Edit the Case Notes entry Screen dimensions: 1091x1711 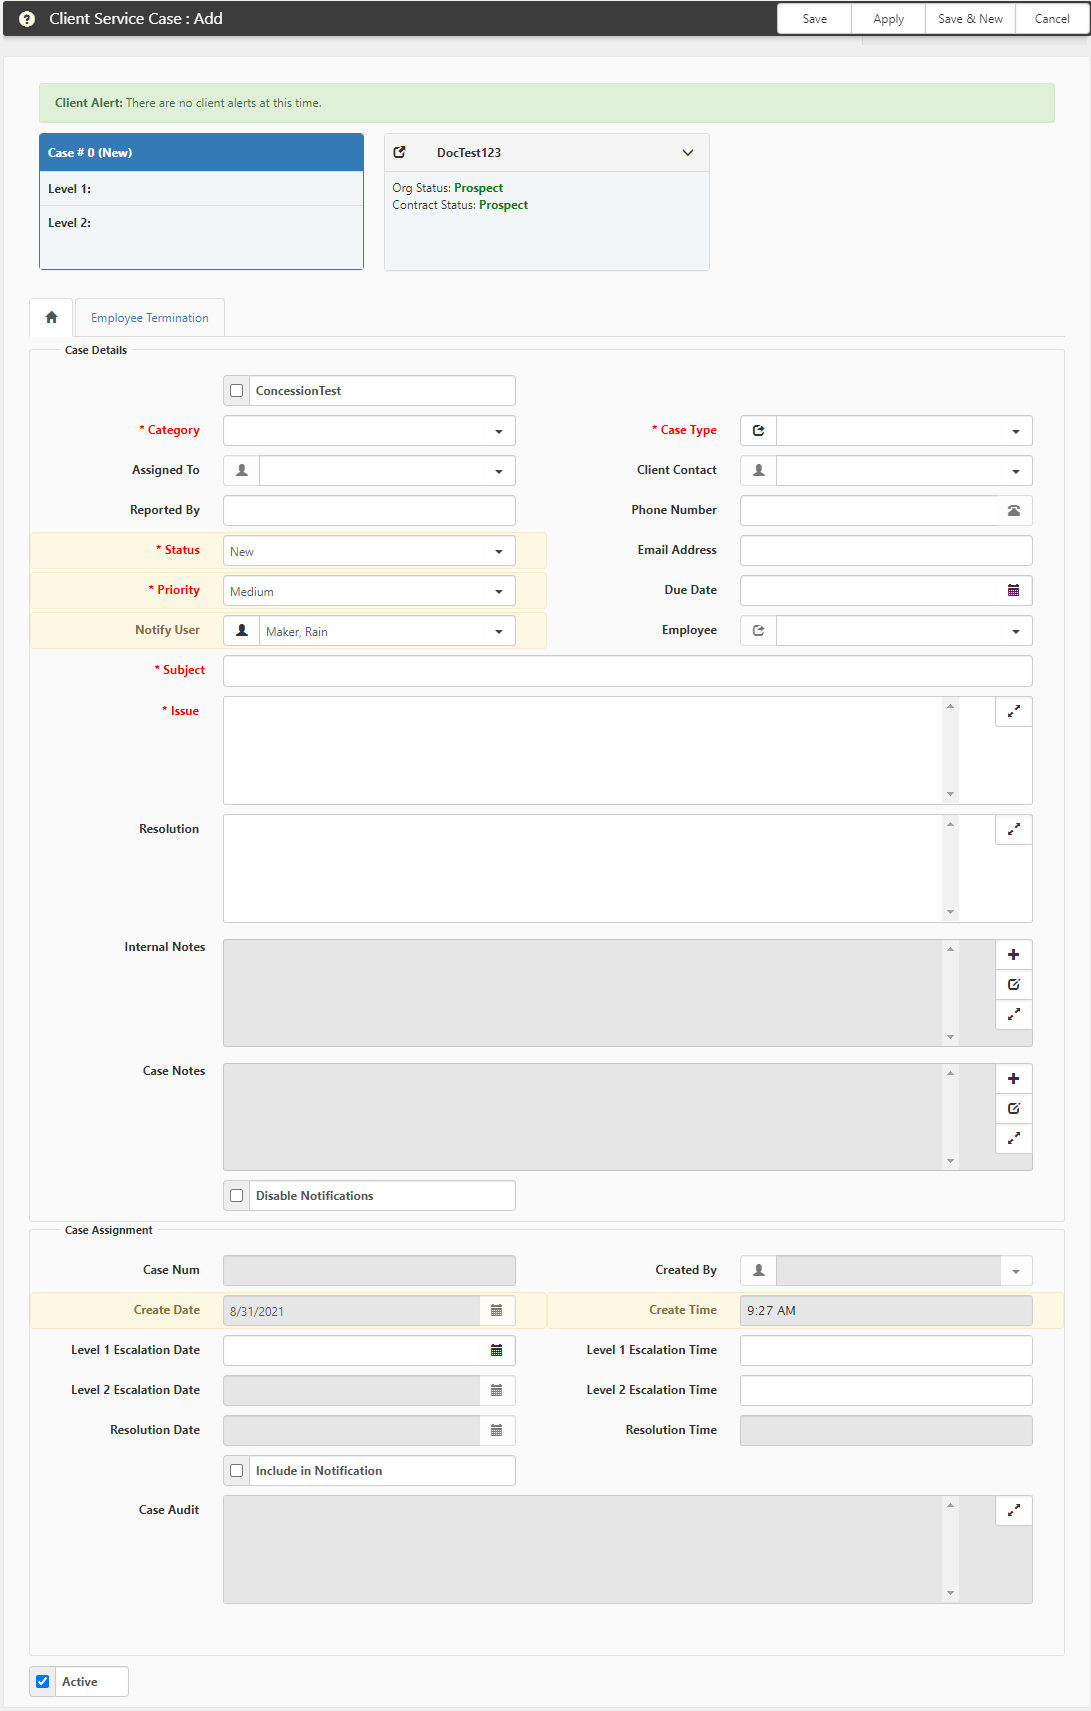[x=1013, y=1109]
